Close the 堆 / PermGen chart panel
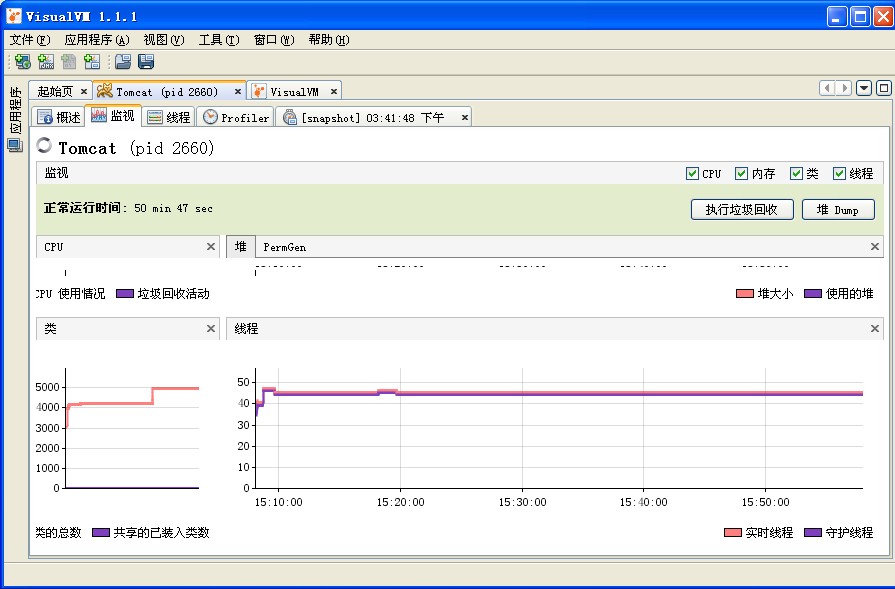The image size is (895, 589). [x=874, y=247]
